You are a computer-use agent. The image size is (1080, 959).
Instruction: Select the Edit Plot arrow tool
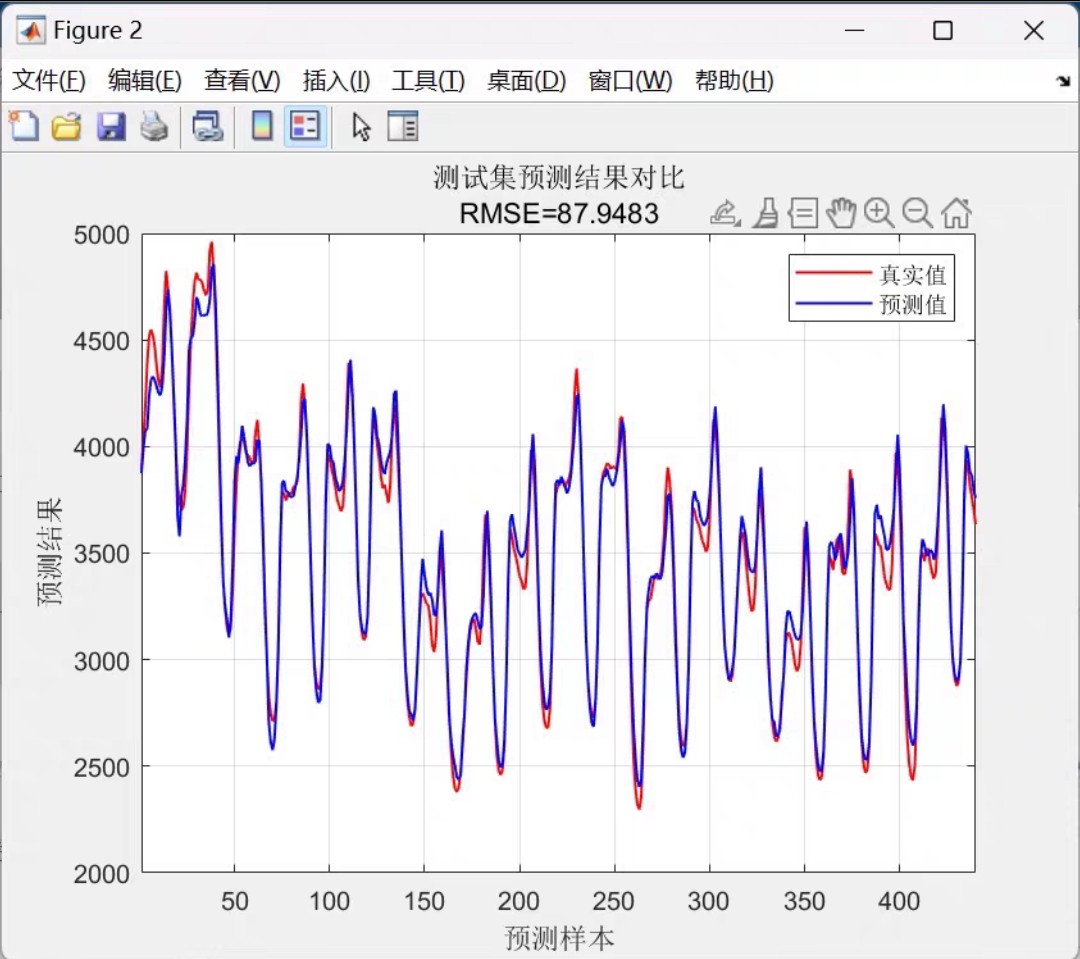click(x=361, y=127)
